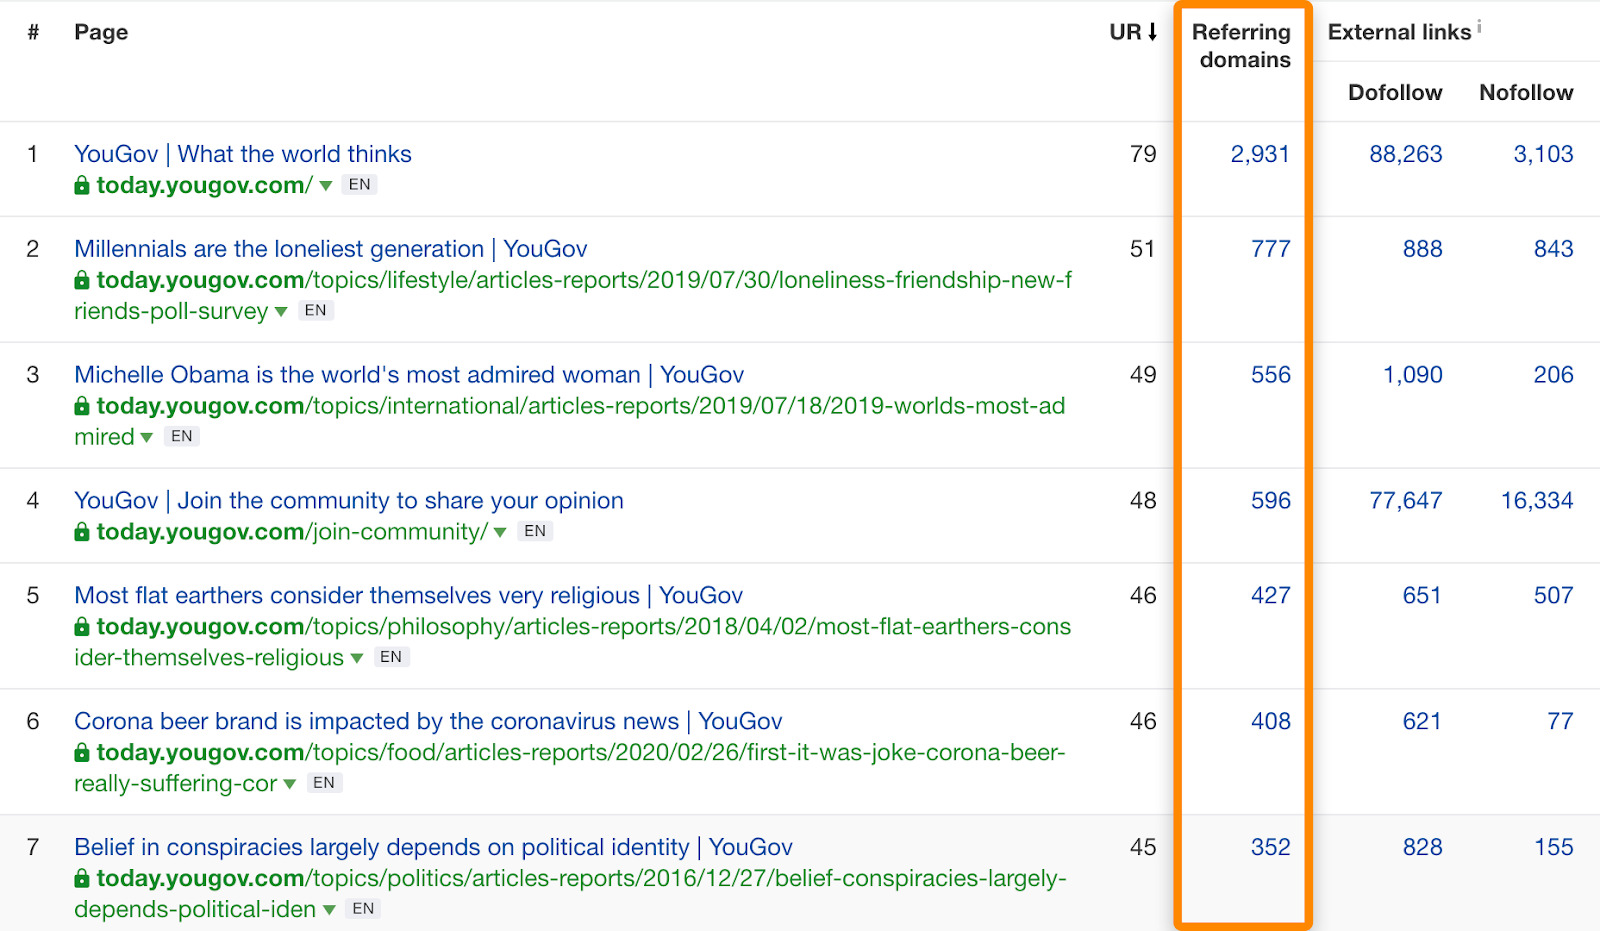The height and width of the screenshot is (931, 1600).
Task: Open the Corona beer brand article link
Action: (x=427, y=721)
